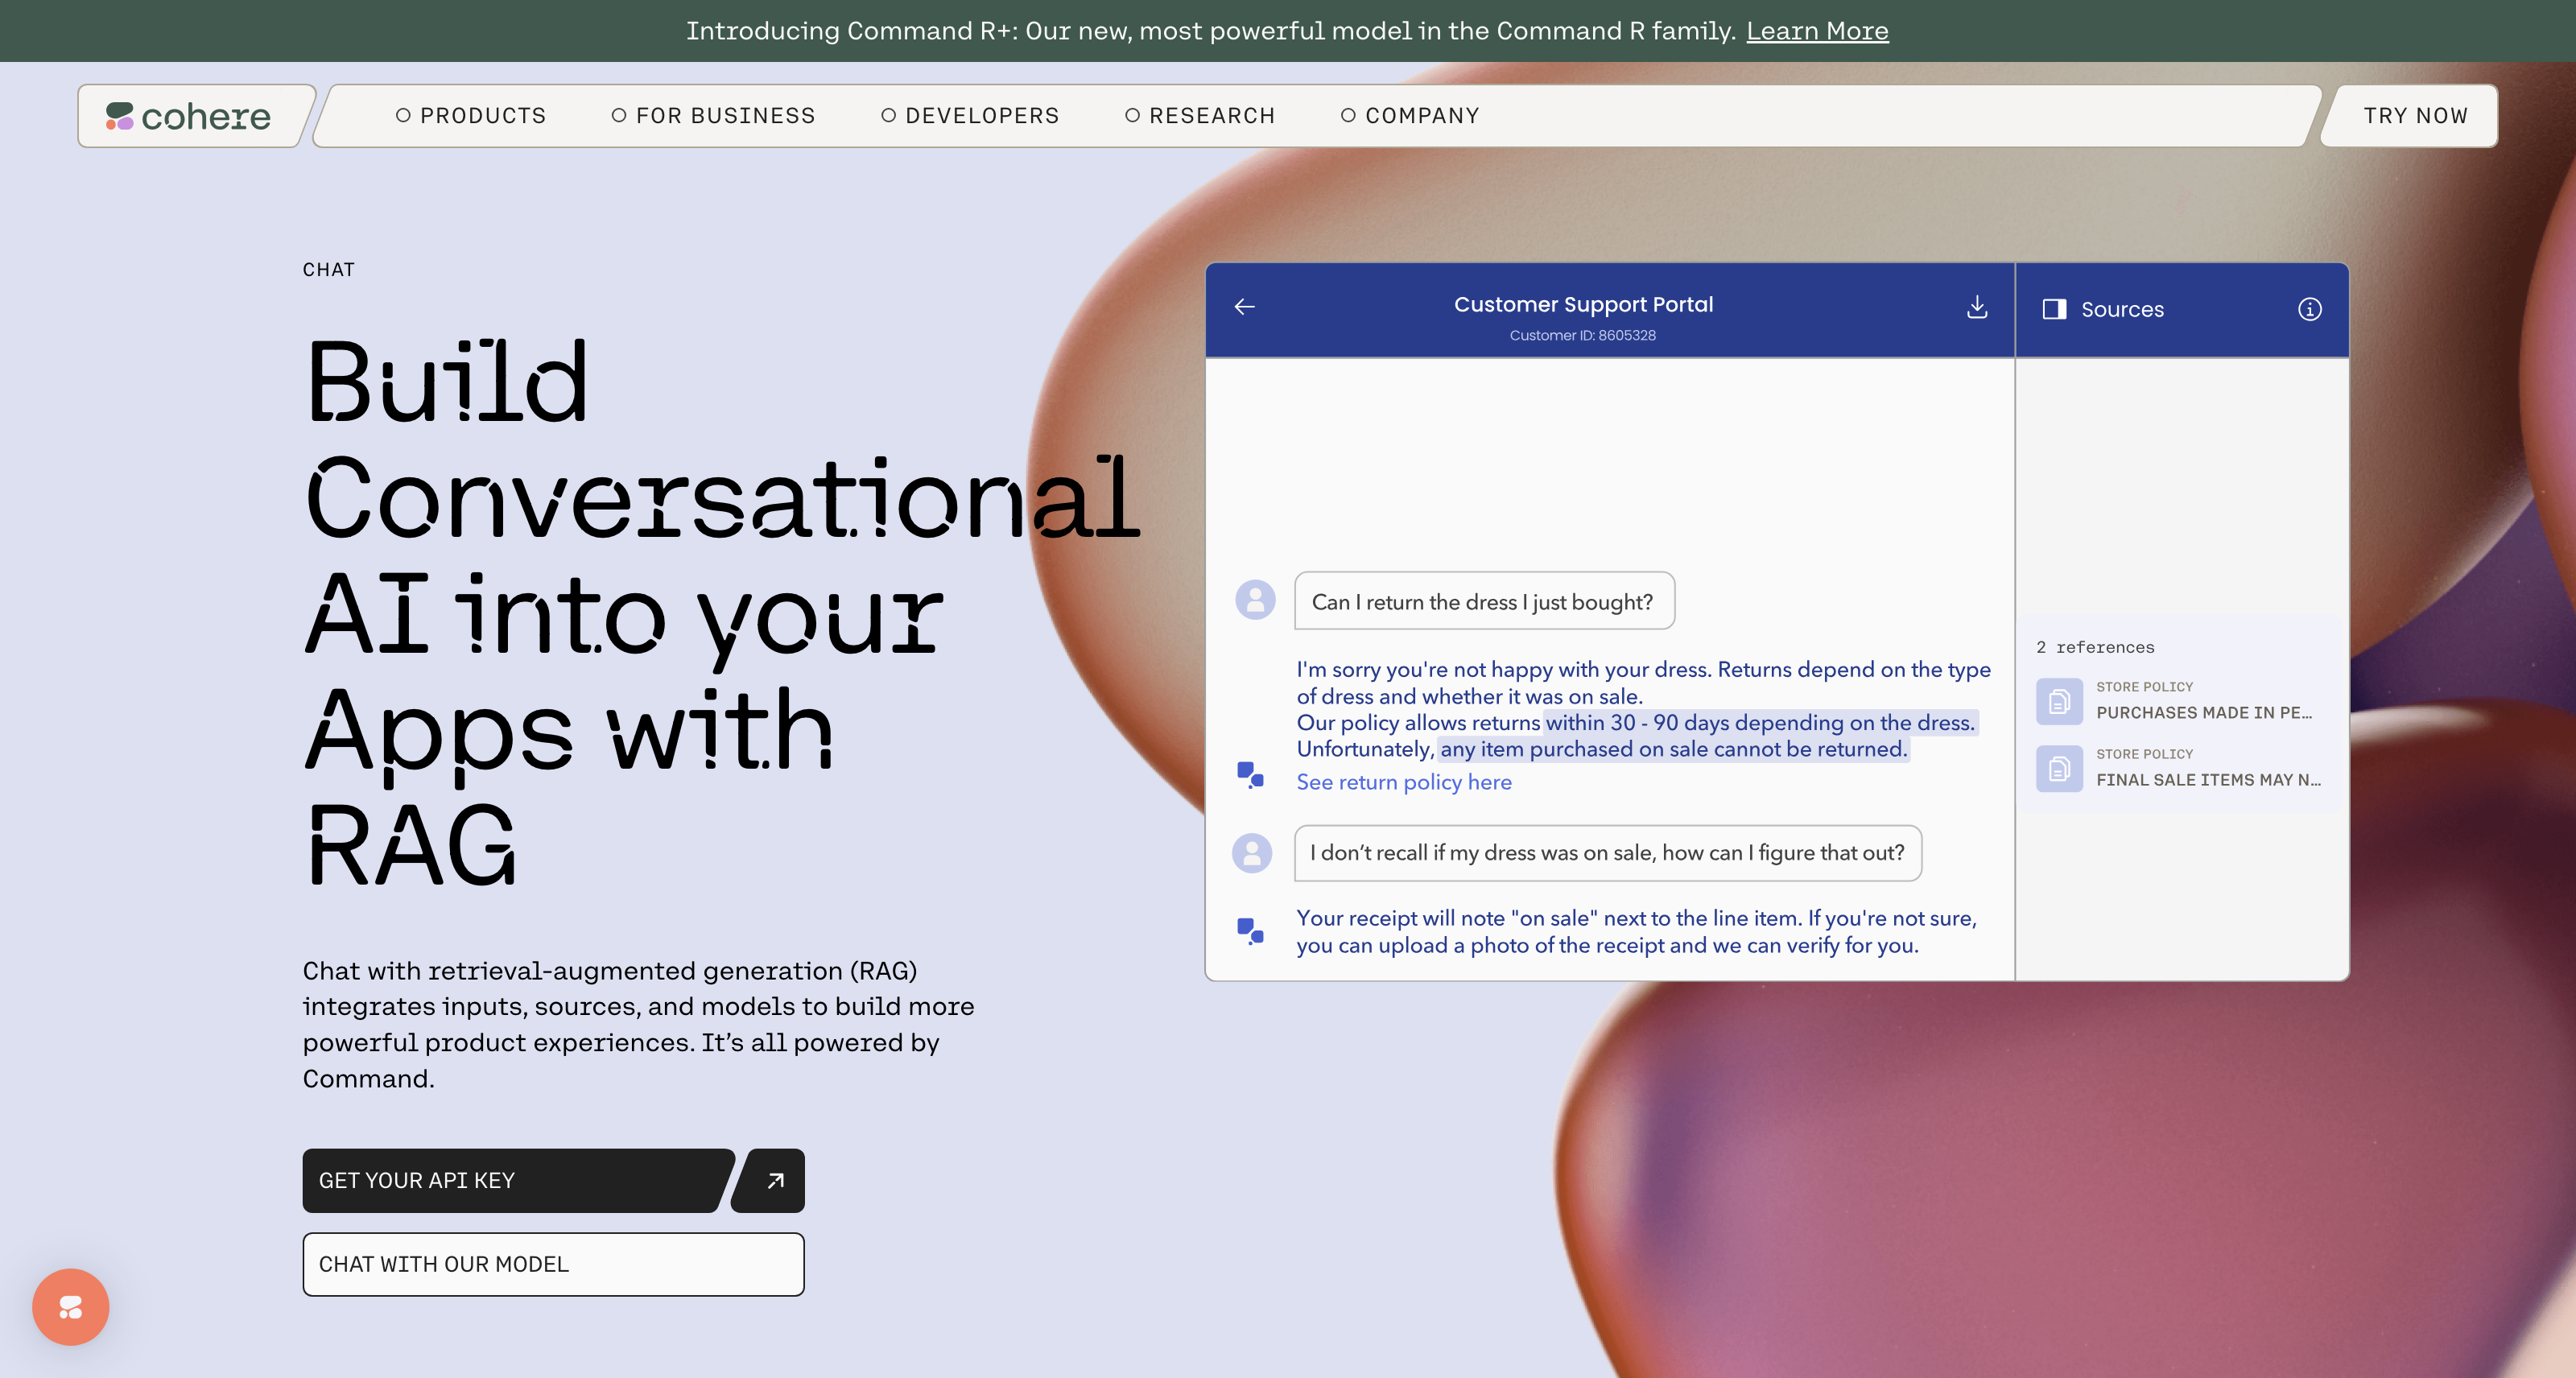Click Chat With Our Model button

coord(553,1264)
